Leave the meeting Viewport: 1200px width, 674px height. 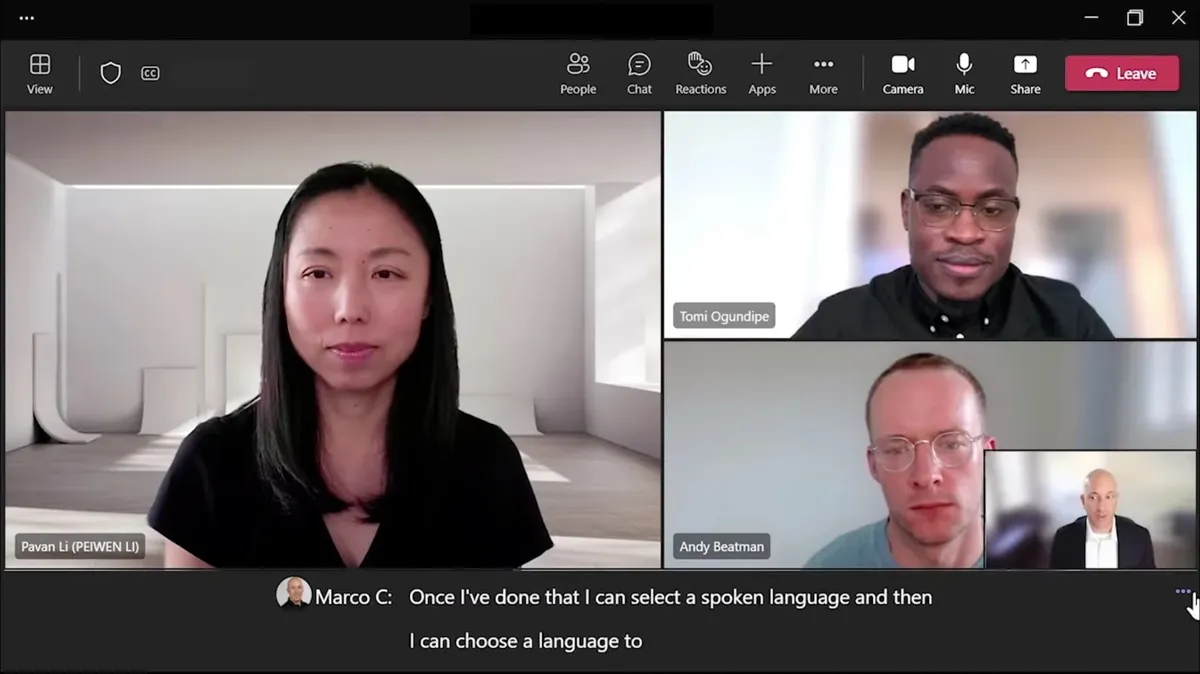[x=1121, y=73]
